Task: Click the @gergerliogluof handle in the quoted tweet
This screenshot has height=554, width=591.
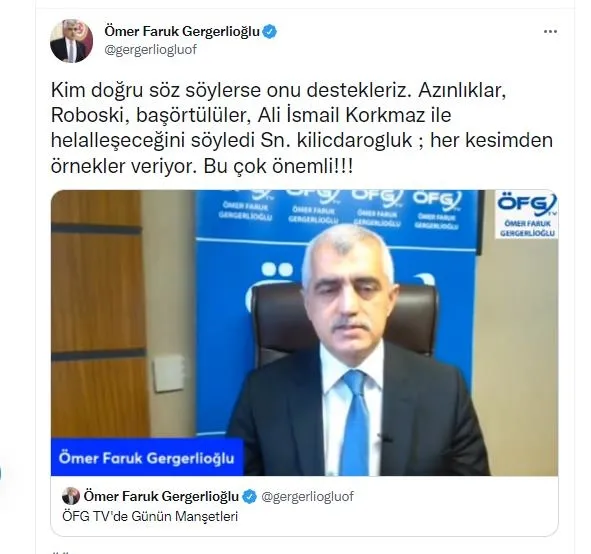Action: coord(307,496)
